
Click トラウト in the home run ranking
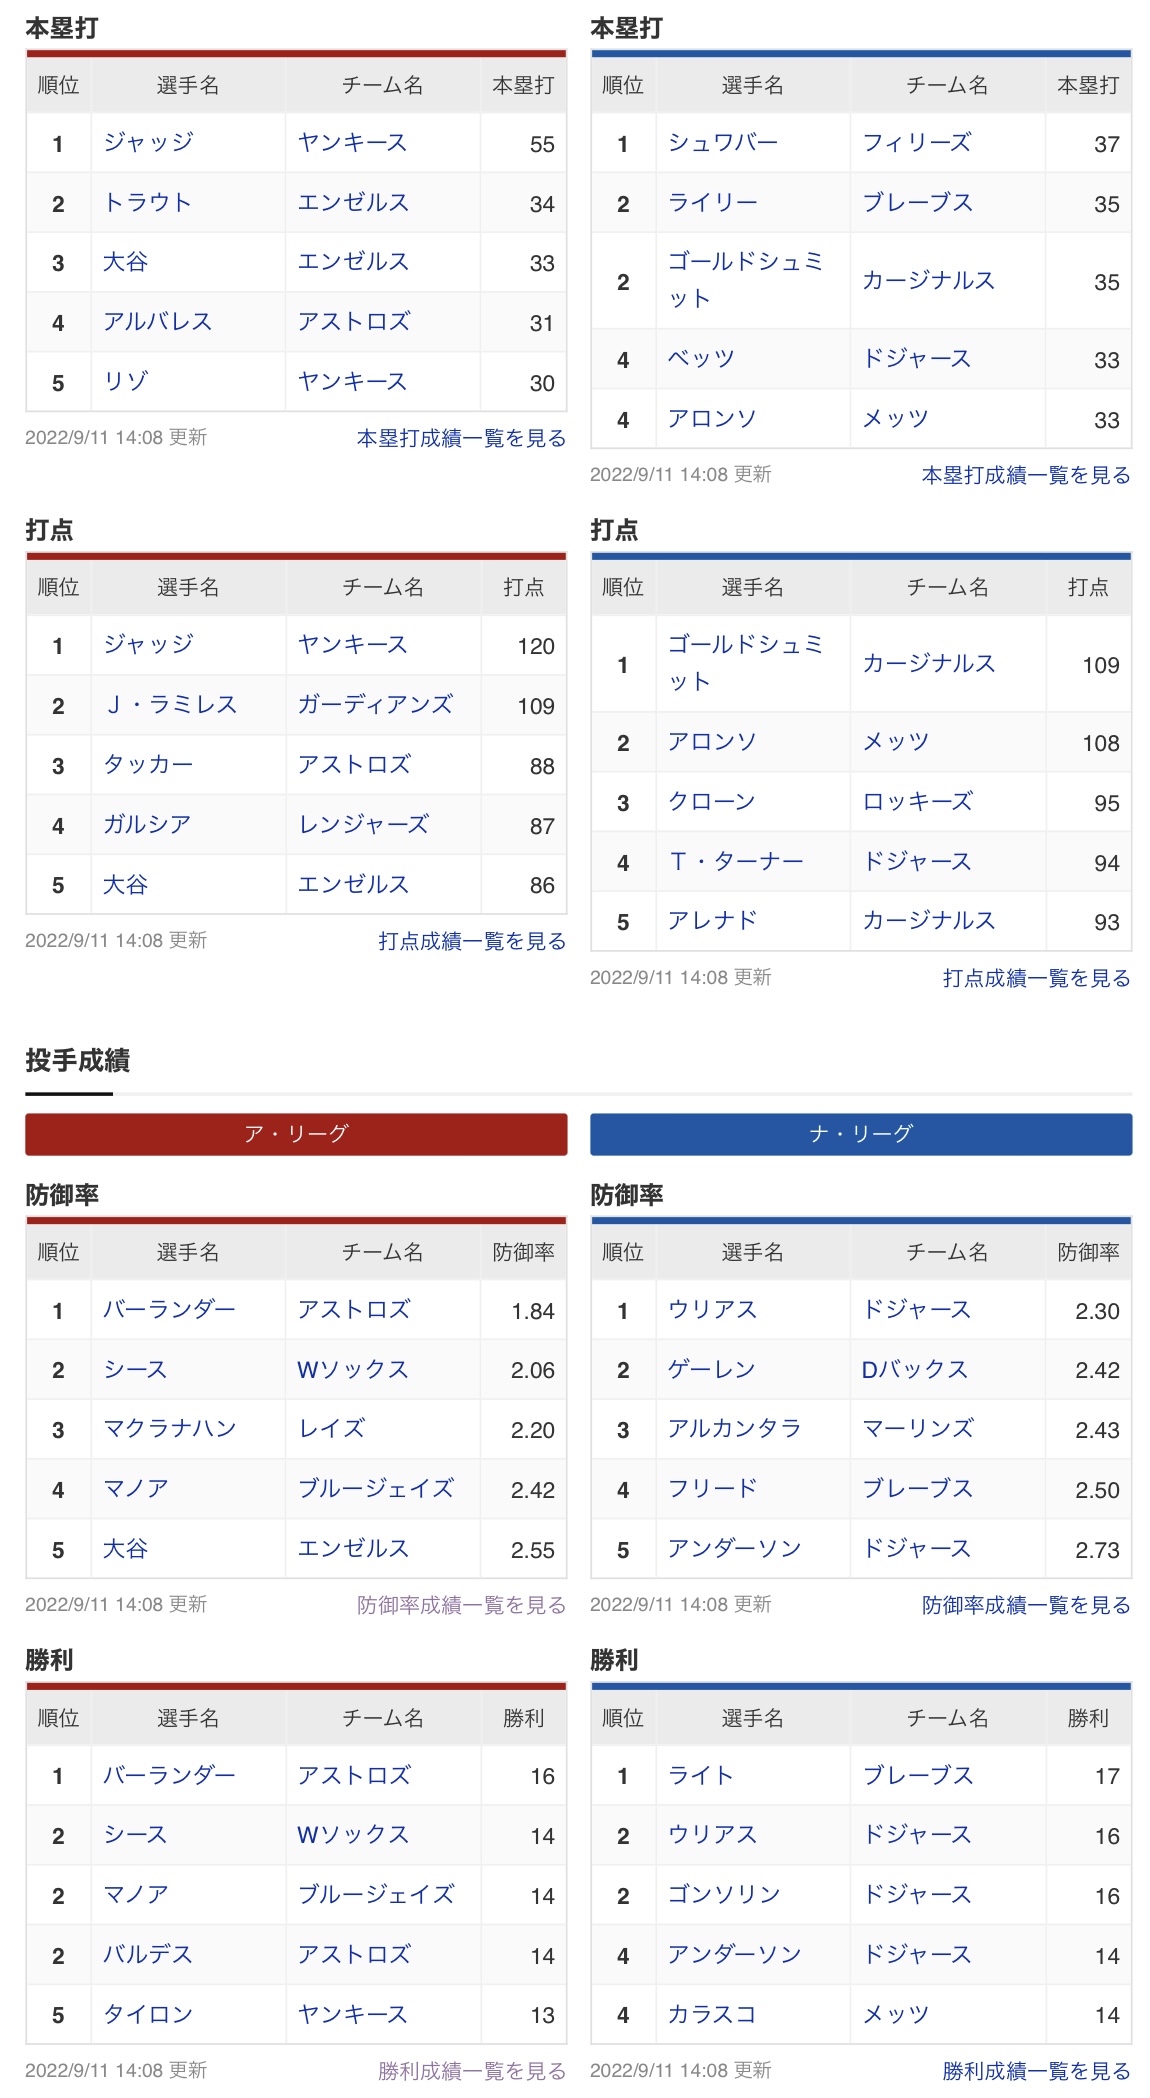click(x=148, y=203)
